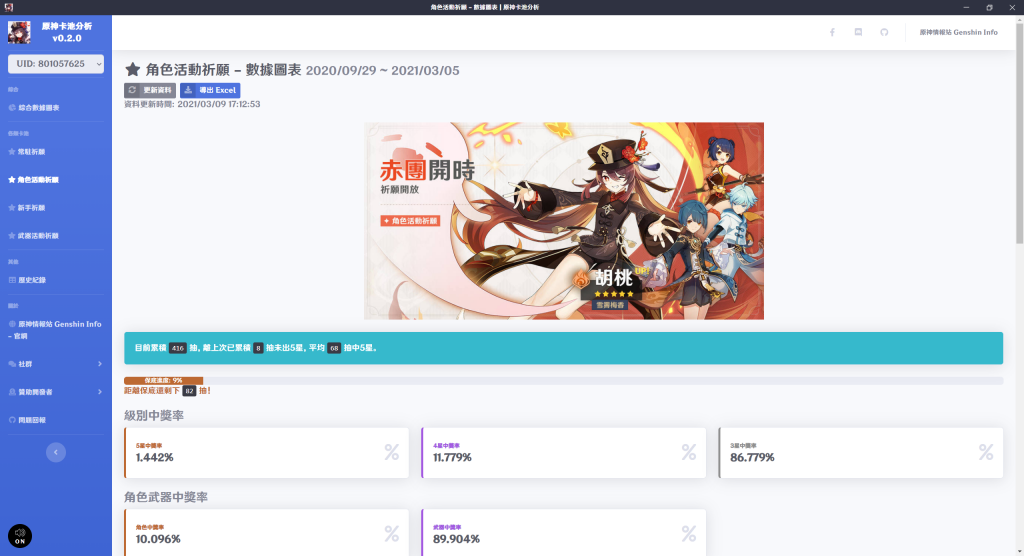Click the 級別中獎率 section heading
The height and width of the screenshot is (556, 1024).
click(x=154, y=416)
